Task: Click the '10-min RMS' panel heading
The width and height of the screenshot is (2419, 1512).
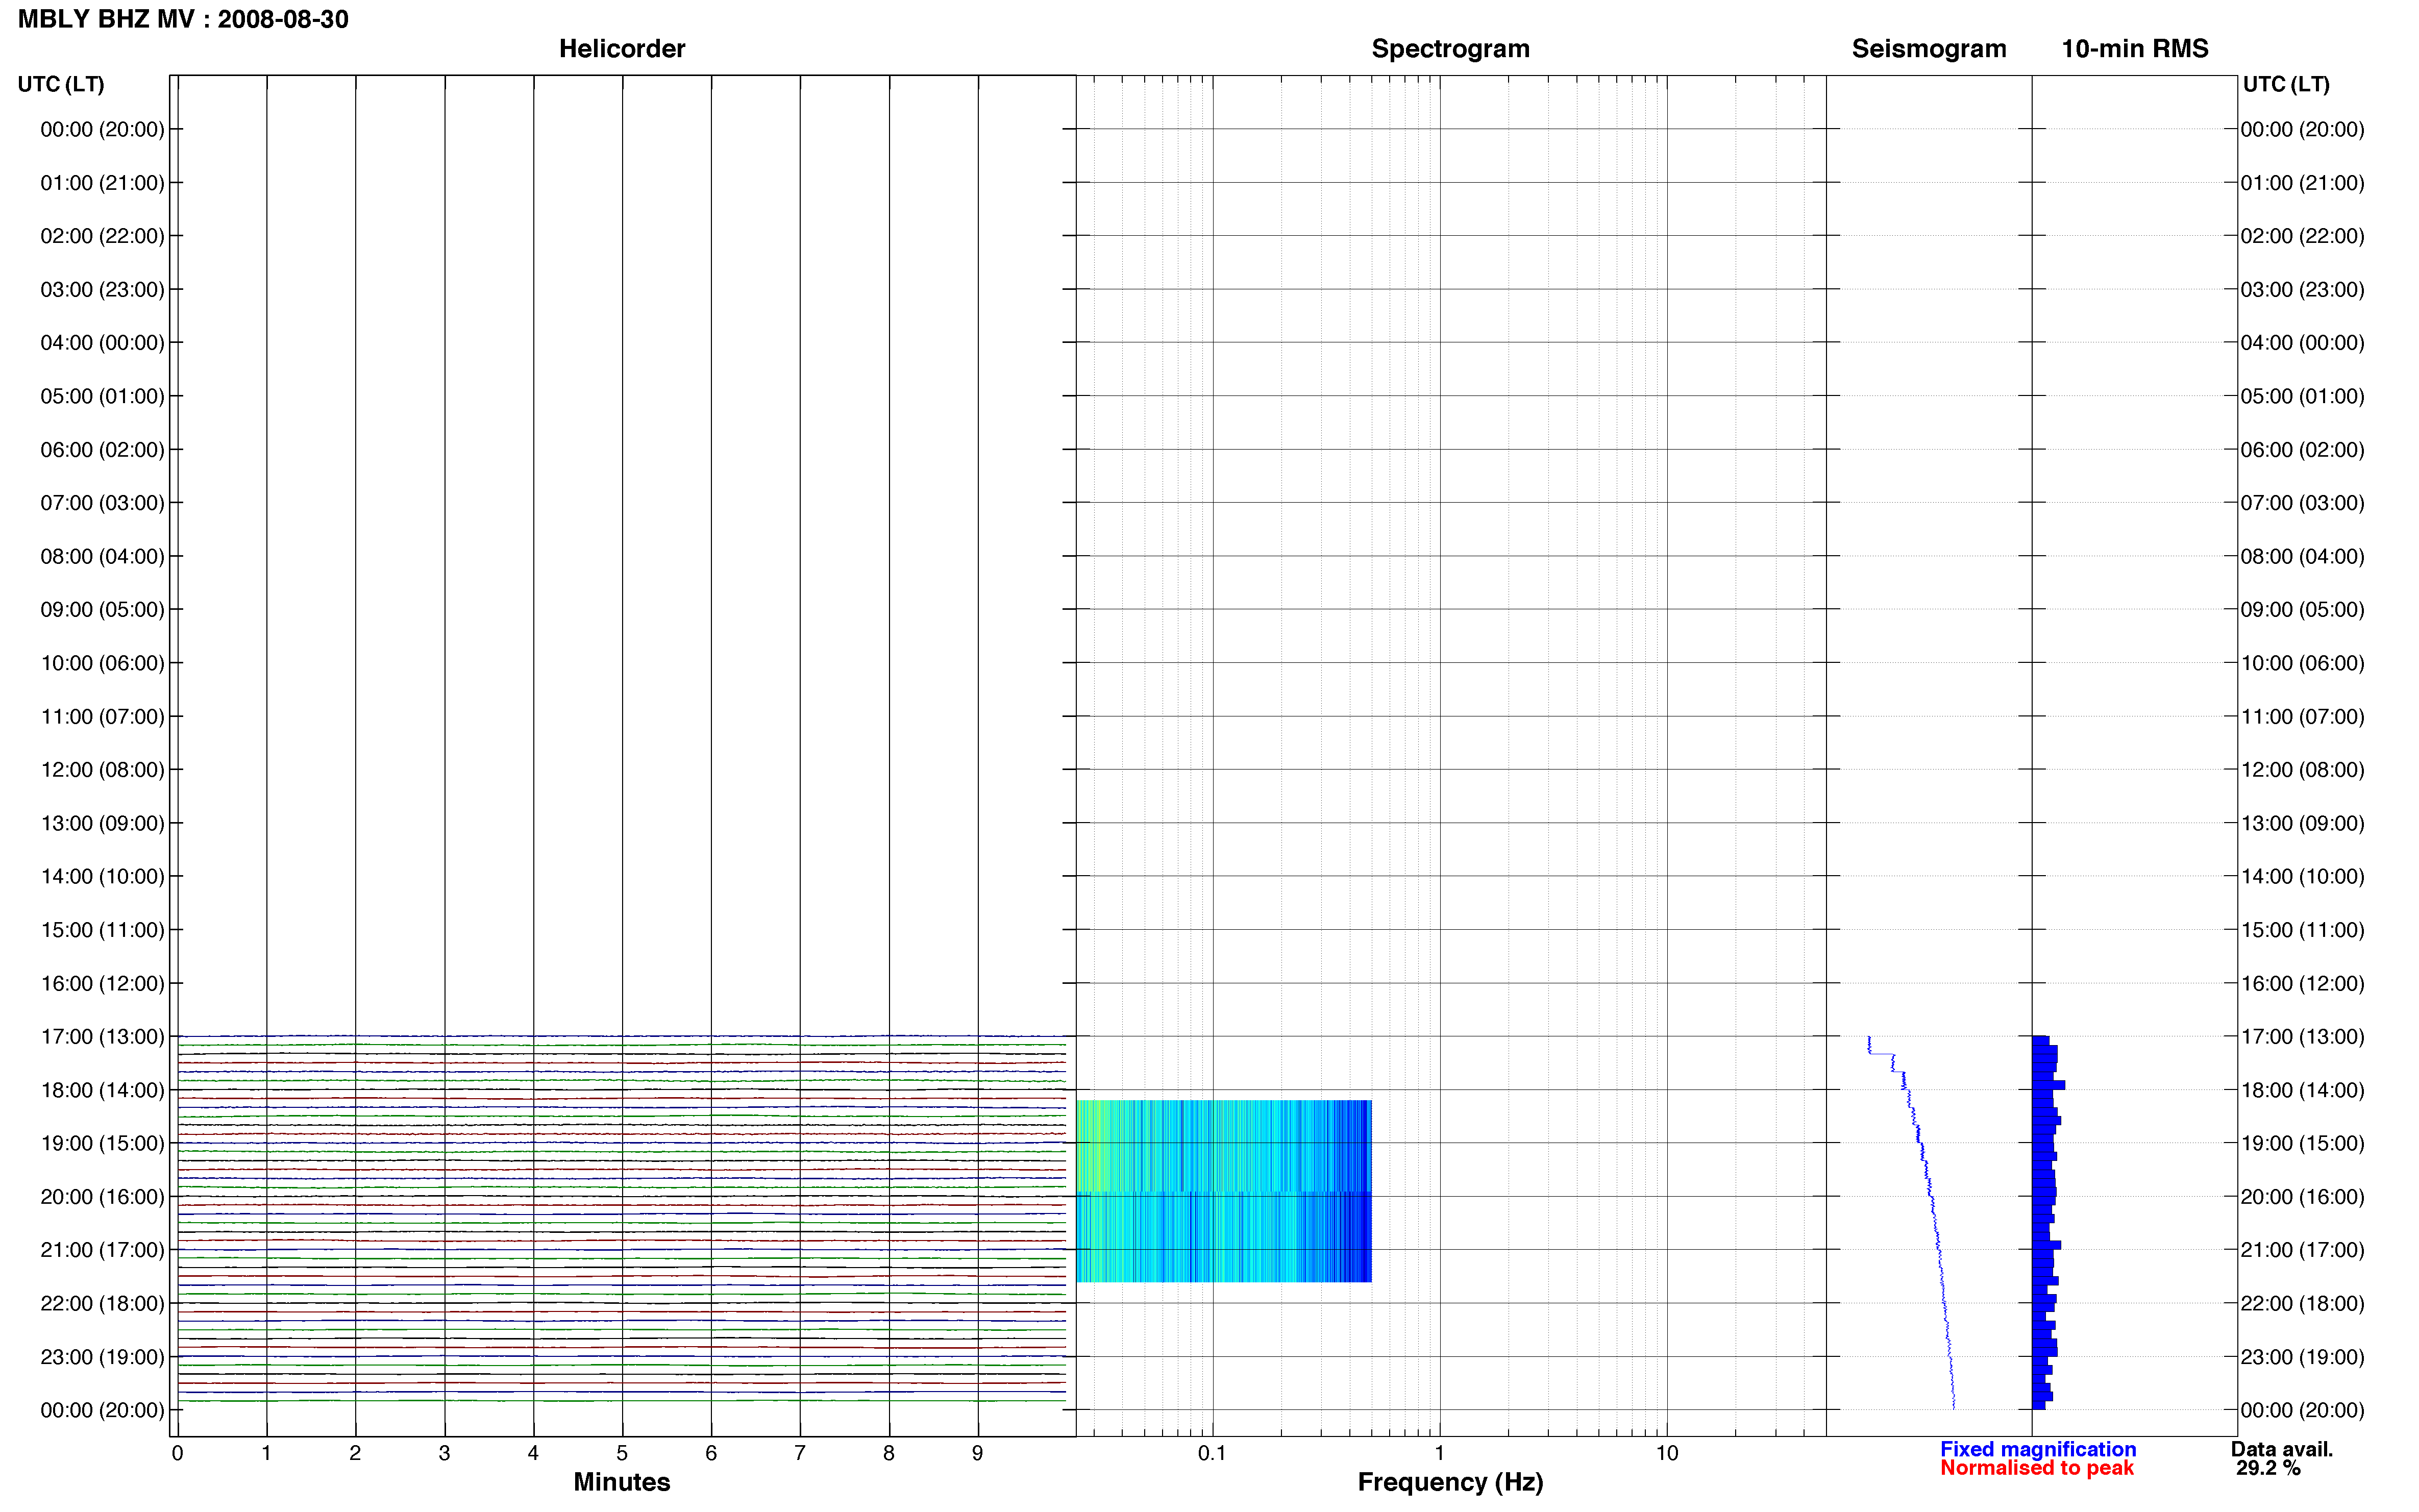Action: [x=2134, y=48]
